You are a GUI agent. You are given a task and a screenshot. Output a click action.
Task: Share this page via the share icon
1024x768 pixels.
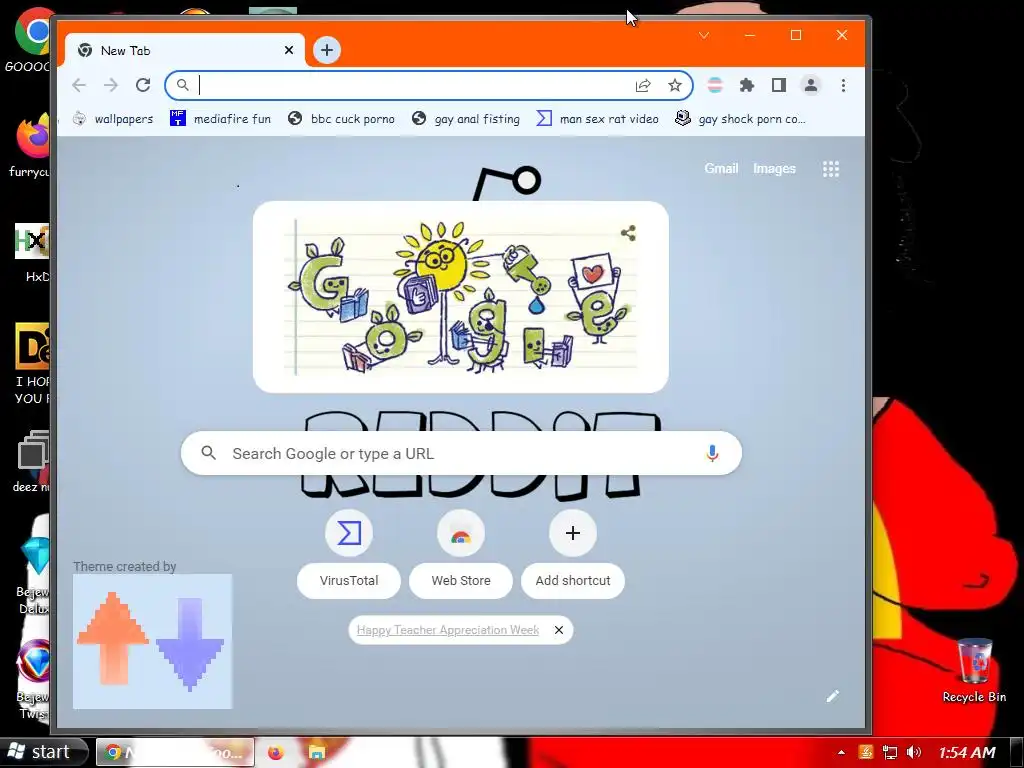tap(643, 85)
